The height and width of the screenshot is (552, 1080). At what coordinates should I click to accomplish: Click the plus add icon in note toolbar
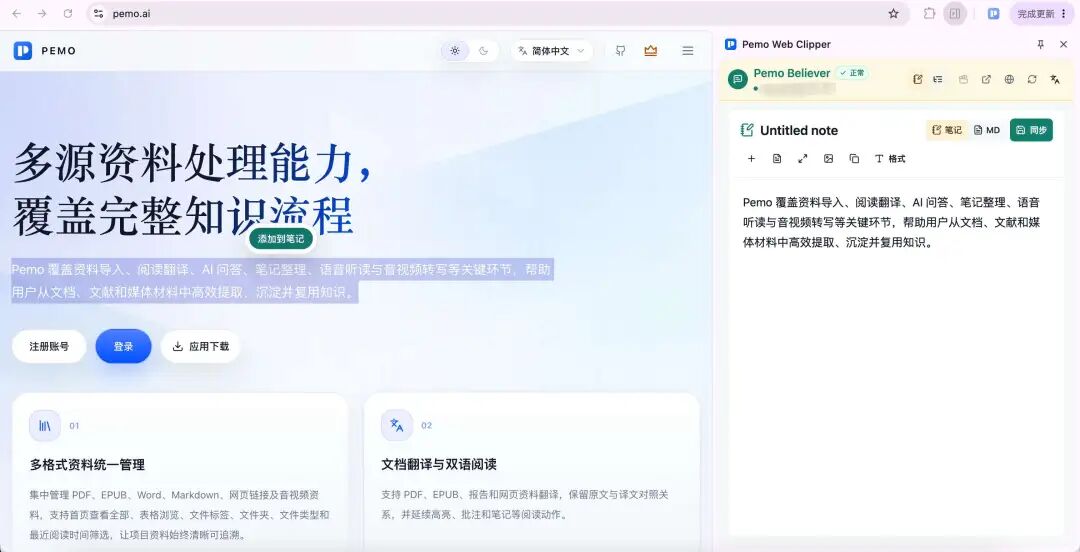click(751, 159)
